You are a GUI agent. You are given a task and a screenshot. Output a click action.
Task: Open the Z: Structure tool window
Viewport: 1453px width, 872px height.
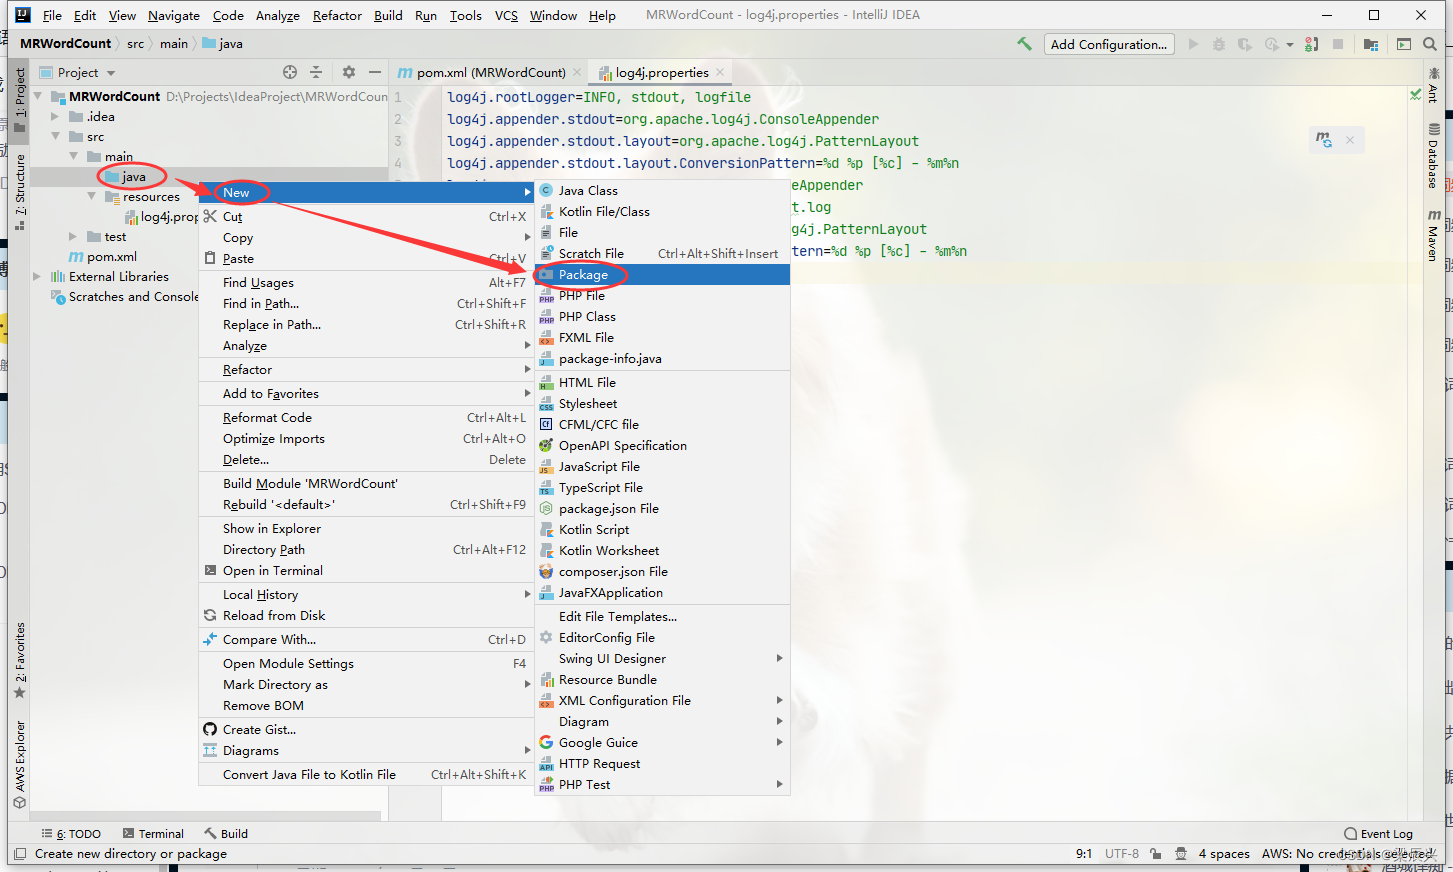pos(19,192)
